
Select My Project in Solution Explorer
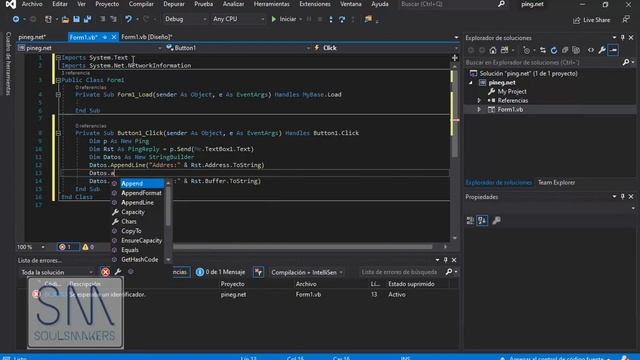point(512,91)
